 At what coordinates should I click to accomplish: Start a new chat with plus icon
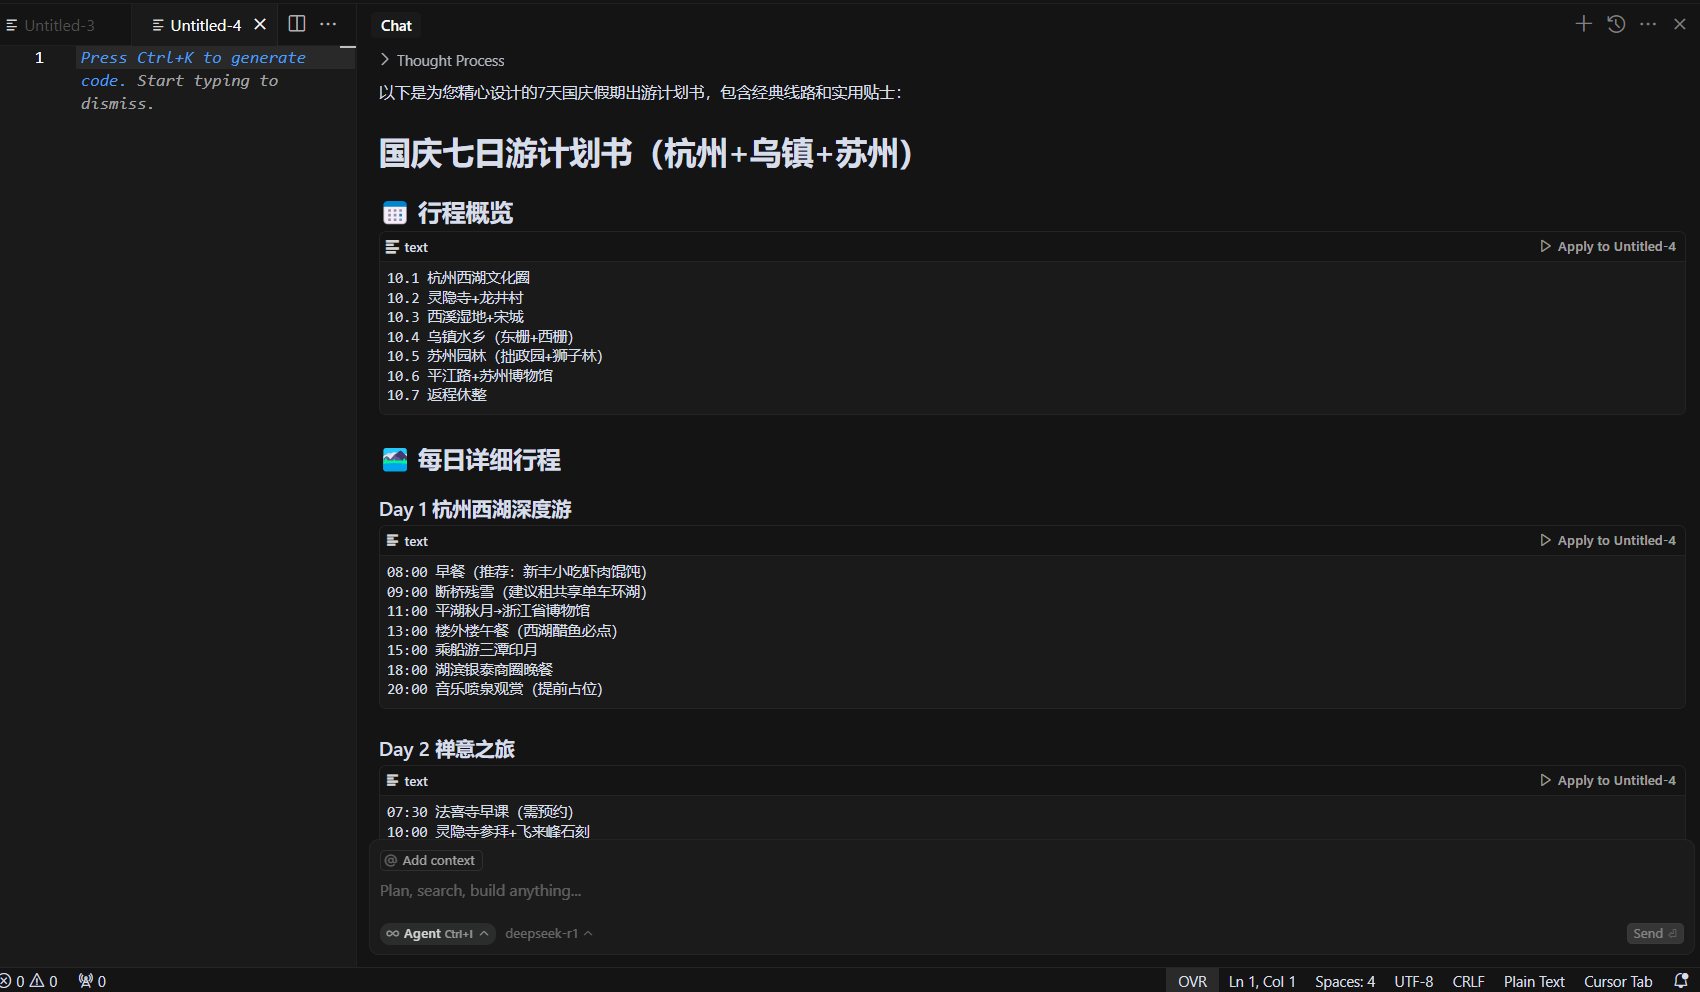[1583, 24]
